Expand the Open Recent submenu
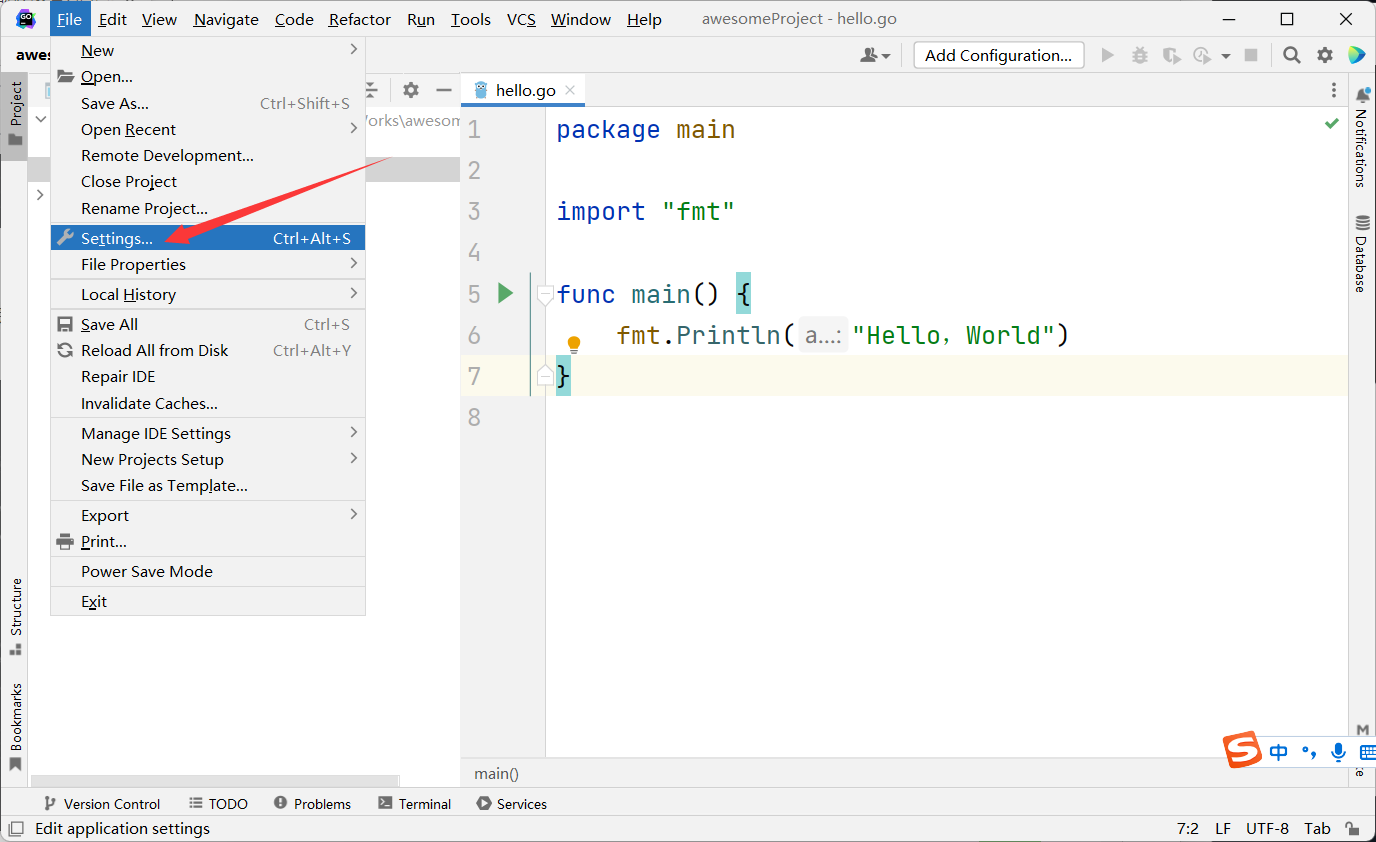Image resolution: width=1376 pixels, height=842 pixels. click(x=128, y=129)
